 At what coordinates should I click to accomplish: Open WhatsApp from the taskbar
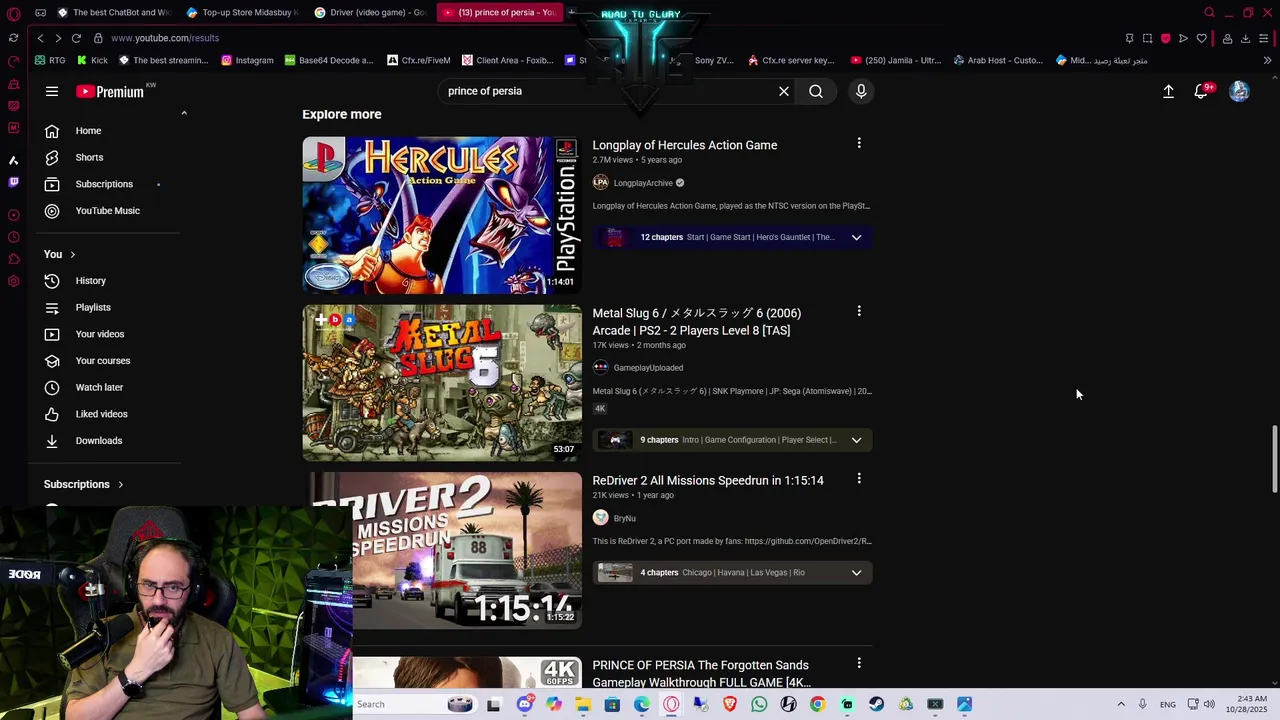pos(759,704)
